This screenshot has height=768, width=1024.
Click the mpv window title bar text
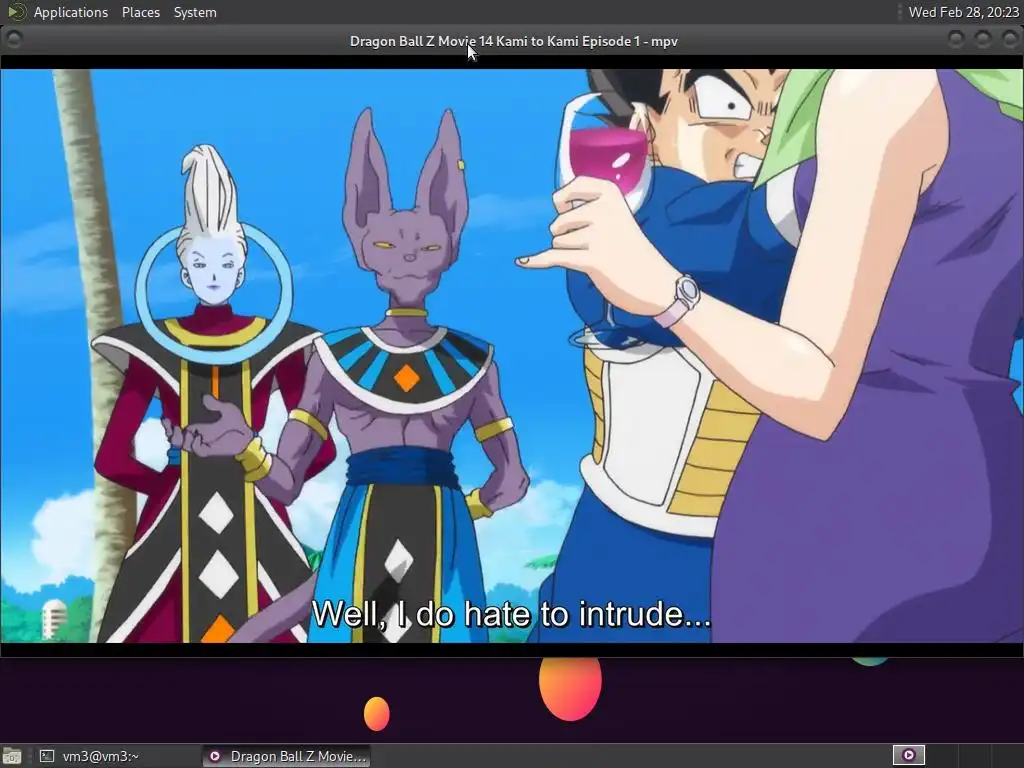click(513, 41)
